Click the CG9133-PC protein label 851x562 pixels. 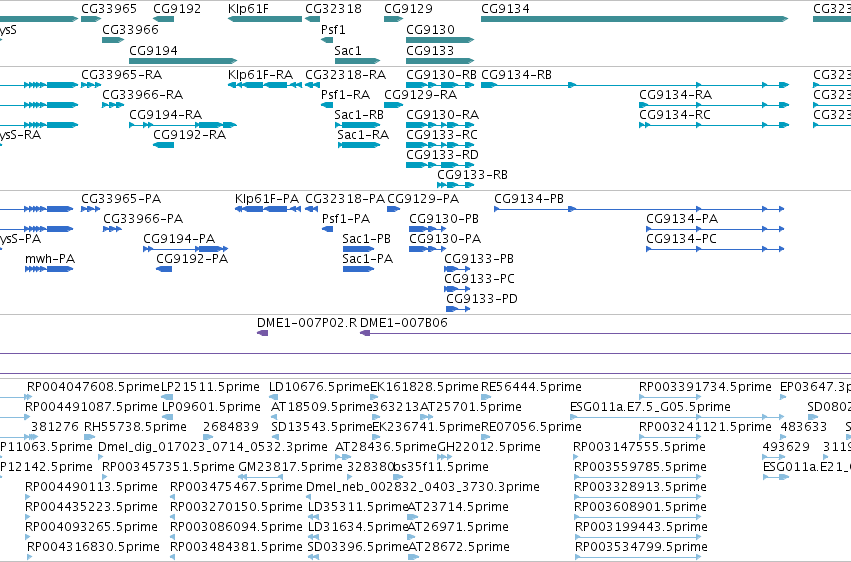(x=479, y=279)
